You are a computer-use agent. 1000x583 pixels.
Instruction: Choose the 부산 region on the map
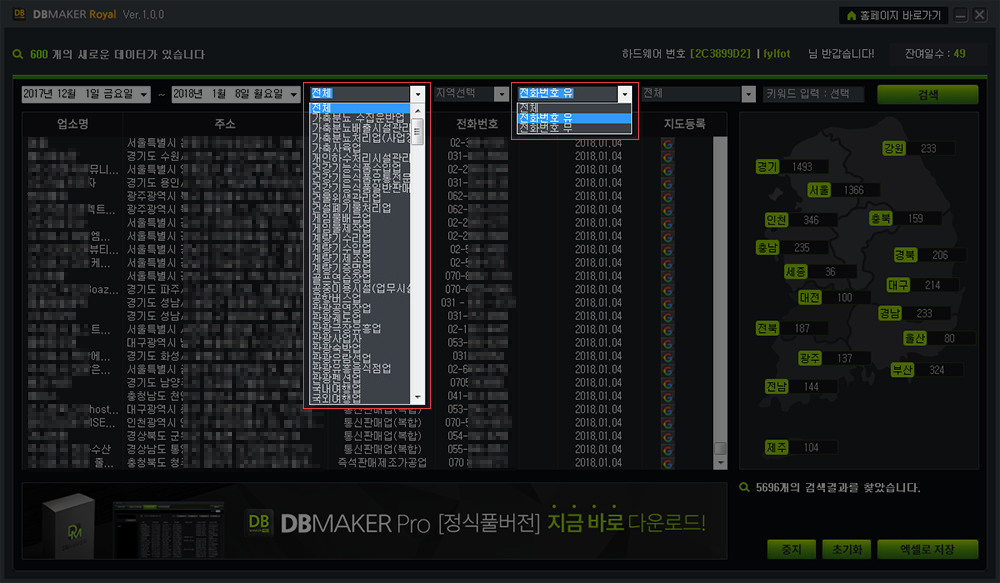[x=902, y=370]
